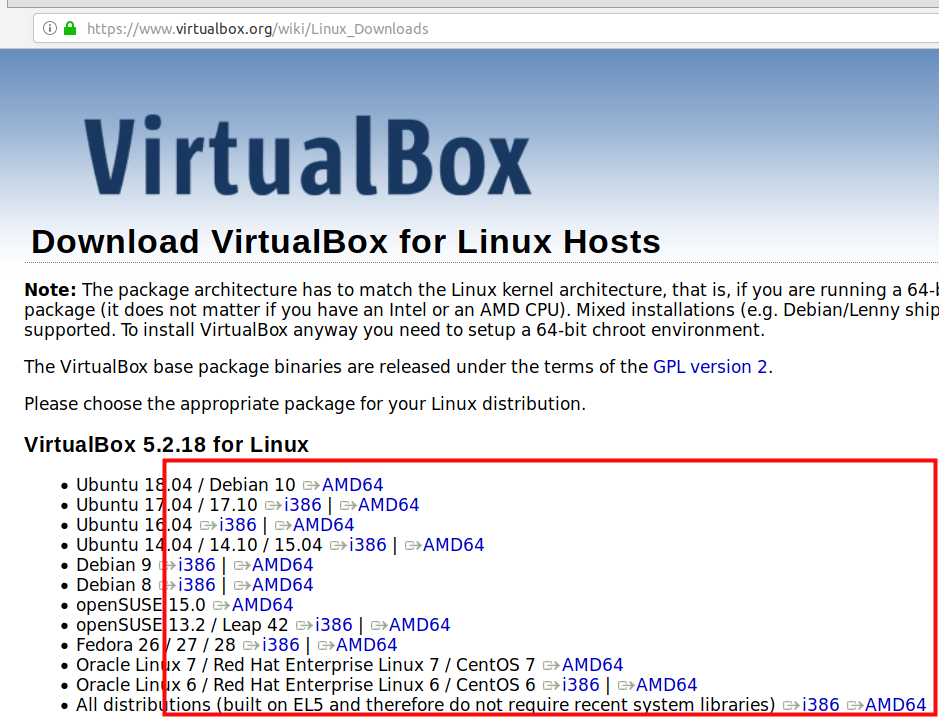Click the VirtualBox logo banner
This screenshot has width=939, height=722.
(x=308, y=155)
